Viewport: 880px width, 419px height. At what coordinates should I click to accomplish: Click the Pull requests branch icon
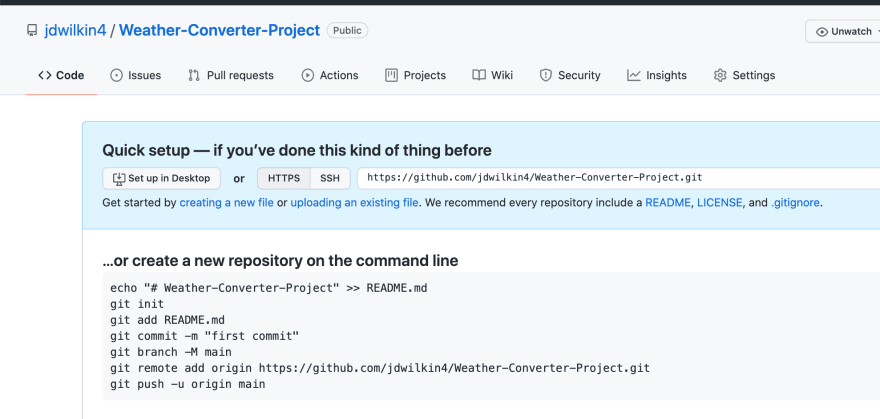pyautogui.click(x=194, y=75)
